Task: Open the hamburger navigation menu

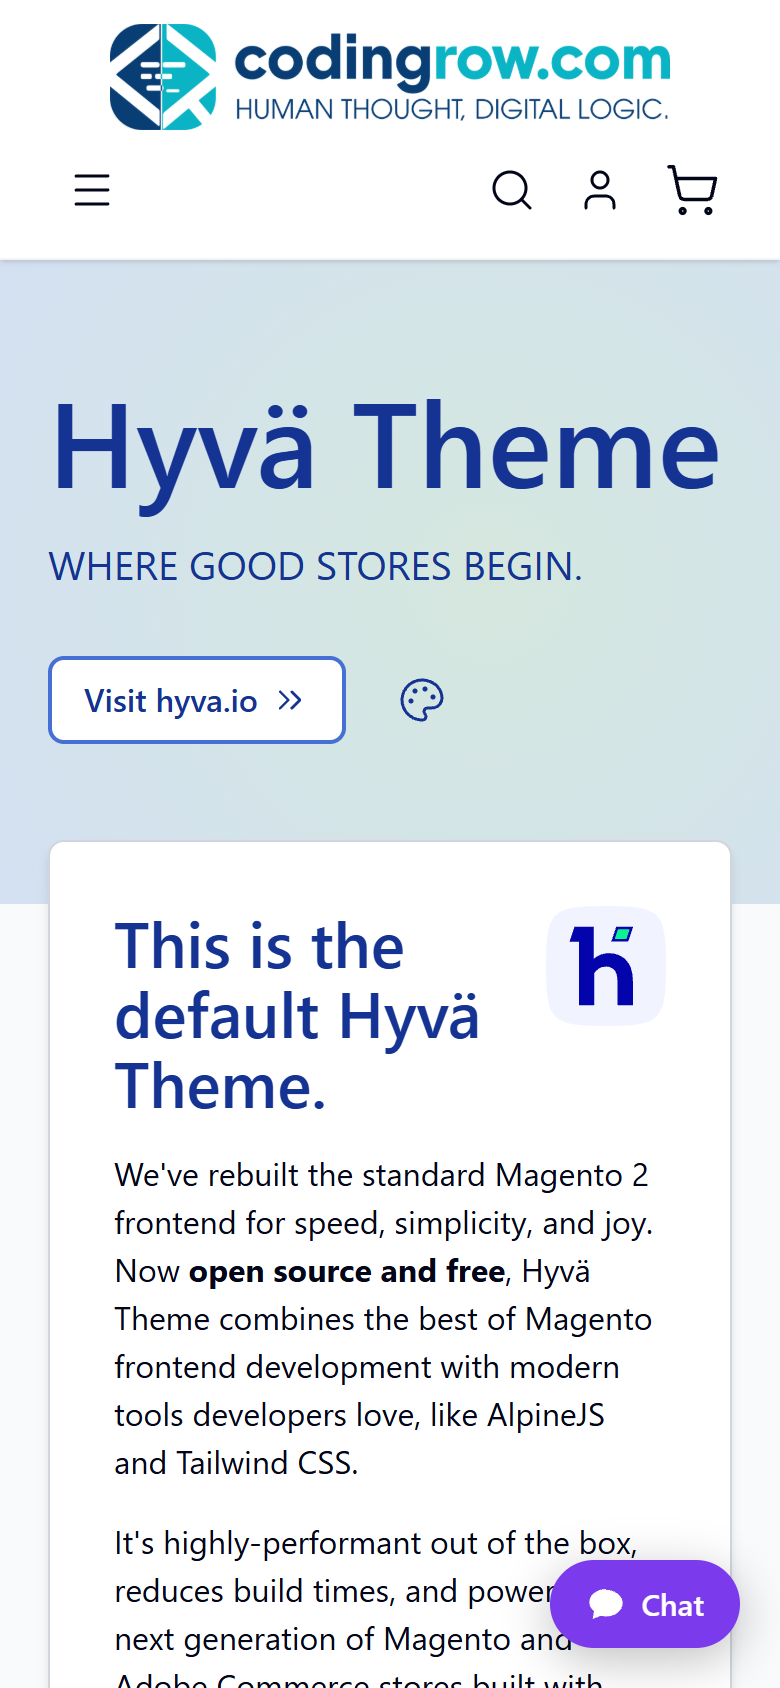Action: click(92, 190)
